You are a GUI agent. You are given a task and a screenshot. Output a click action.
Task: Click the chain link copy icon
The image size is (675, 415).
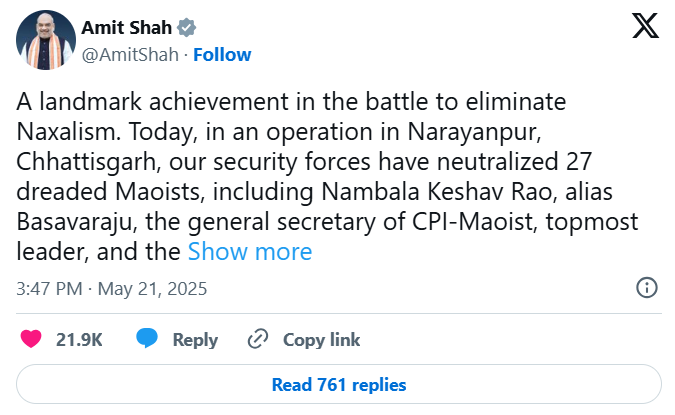pyautogui.click(x=259, y=339)
